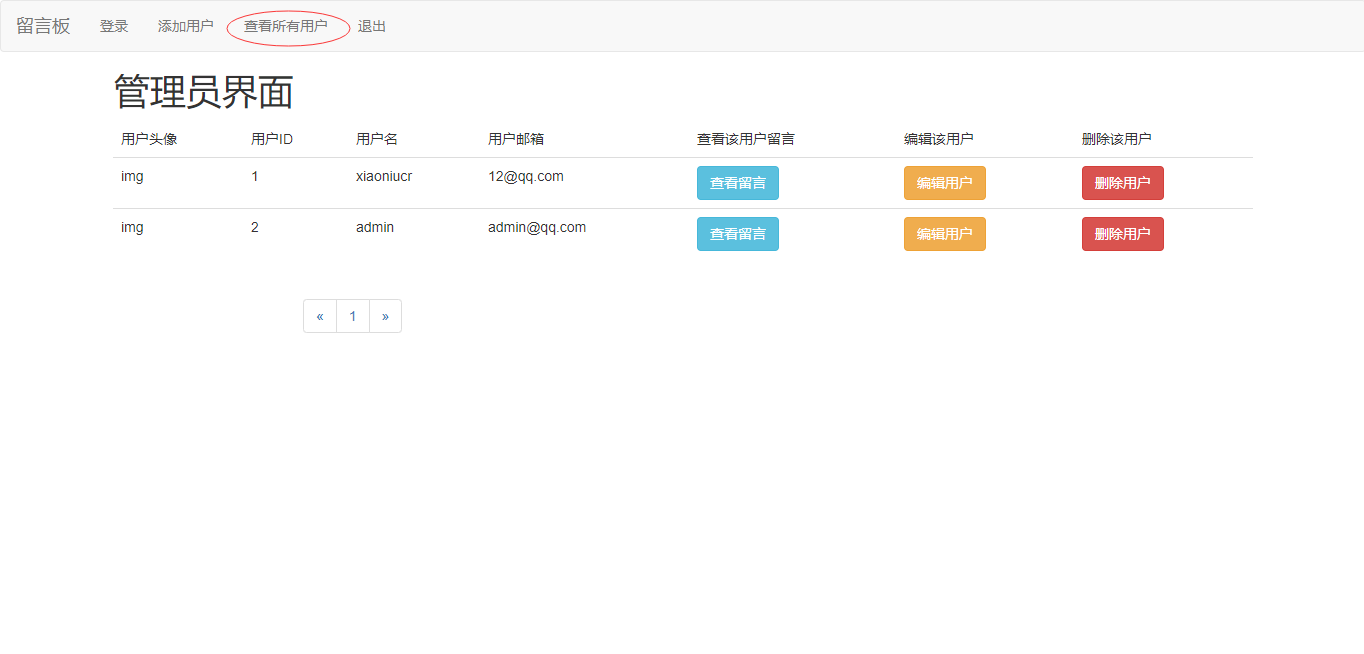Click the 删除该用户 column header
Image resolution: width=1364 pixels, height=654 pixels.
coord(1117,139)
